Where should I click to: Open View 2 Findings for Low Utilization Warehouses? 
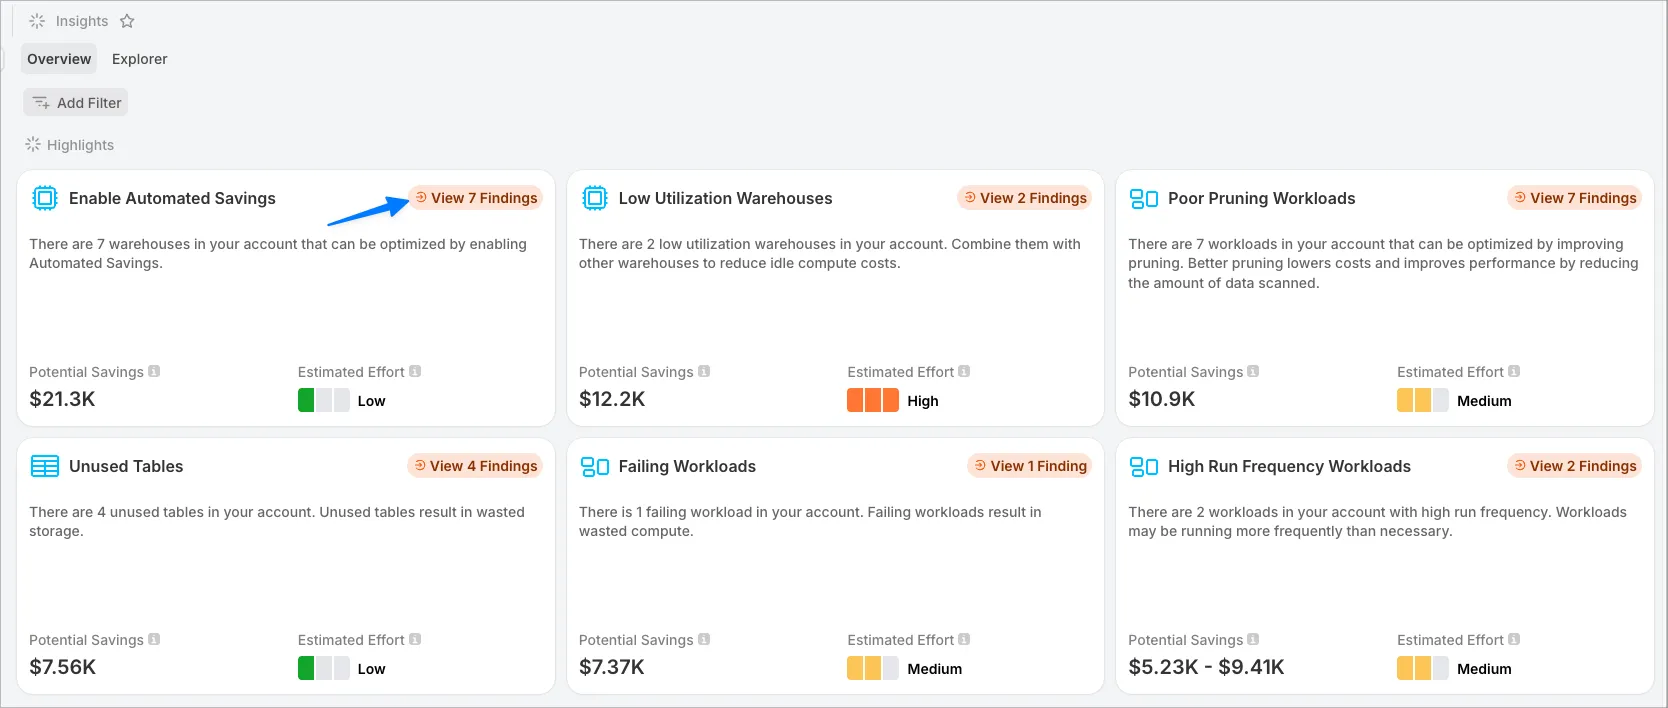click(x=1025, y=198)
